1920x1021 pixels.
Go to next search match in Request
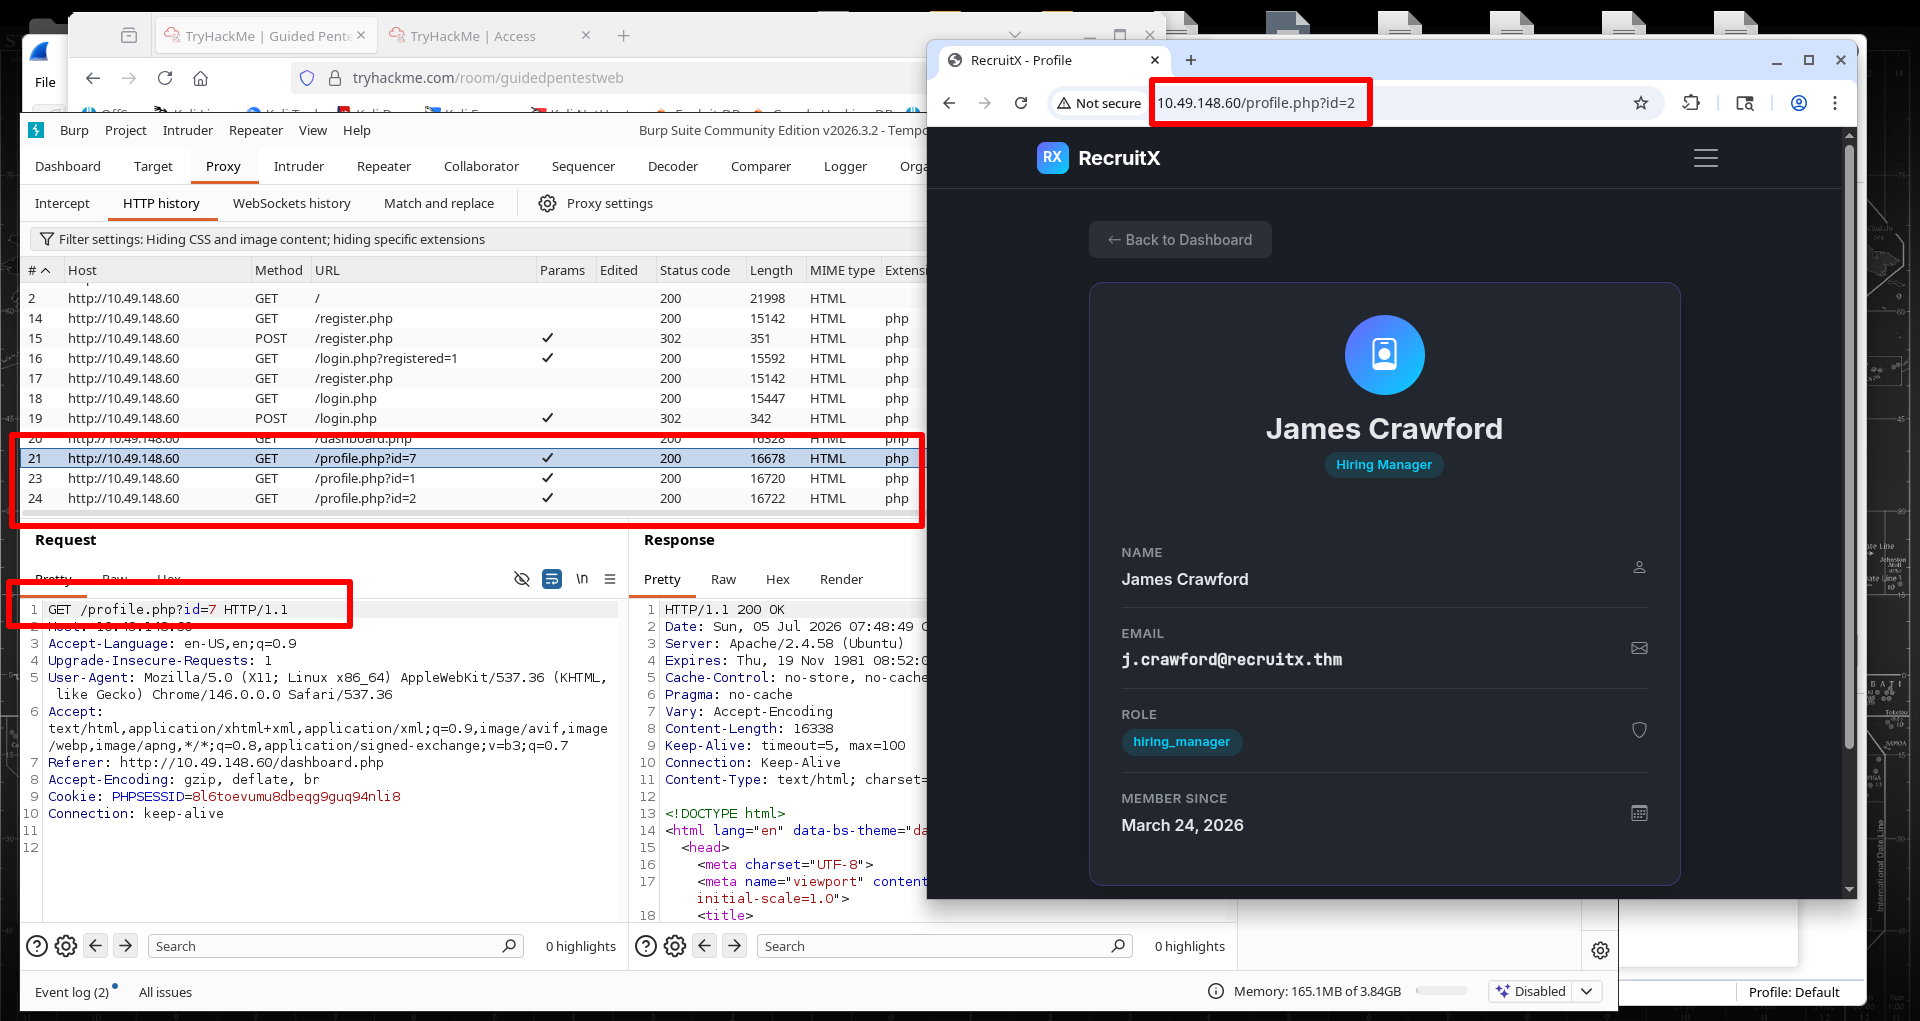point(126,945)
